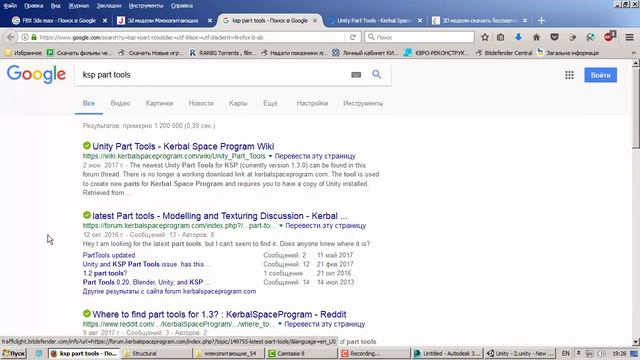The width and height of the screenshot is (640, 360).
Task: Open 'RARBG Torrents' bookmark
Action: click(223, 53)
